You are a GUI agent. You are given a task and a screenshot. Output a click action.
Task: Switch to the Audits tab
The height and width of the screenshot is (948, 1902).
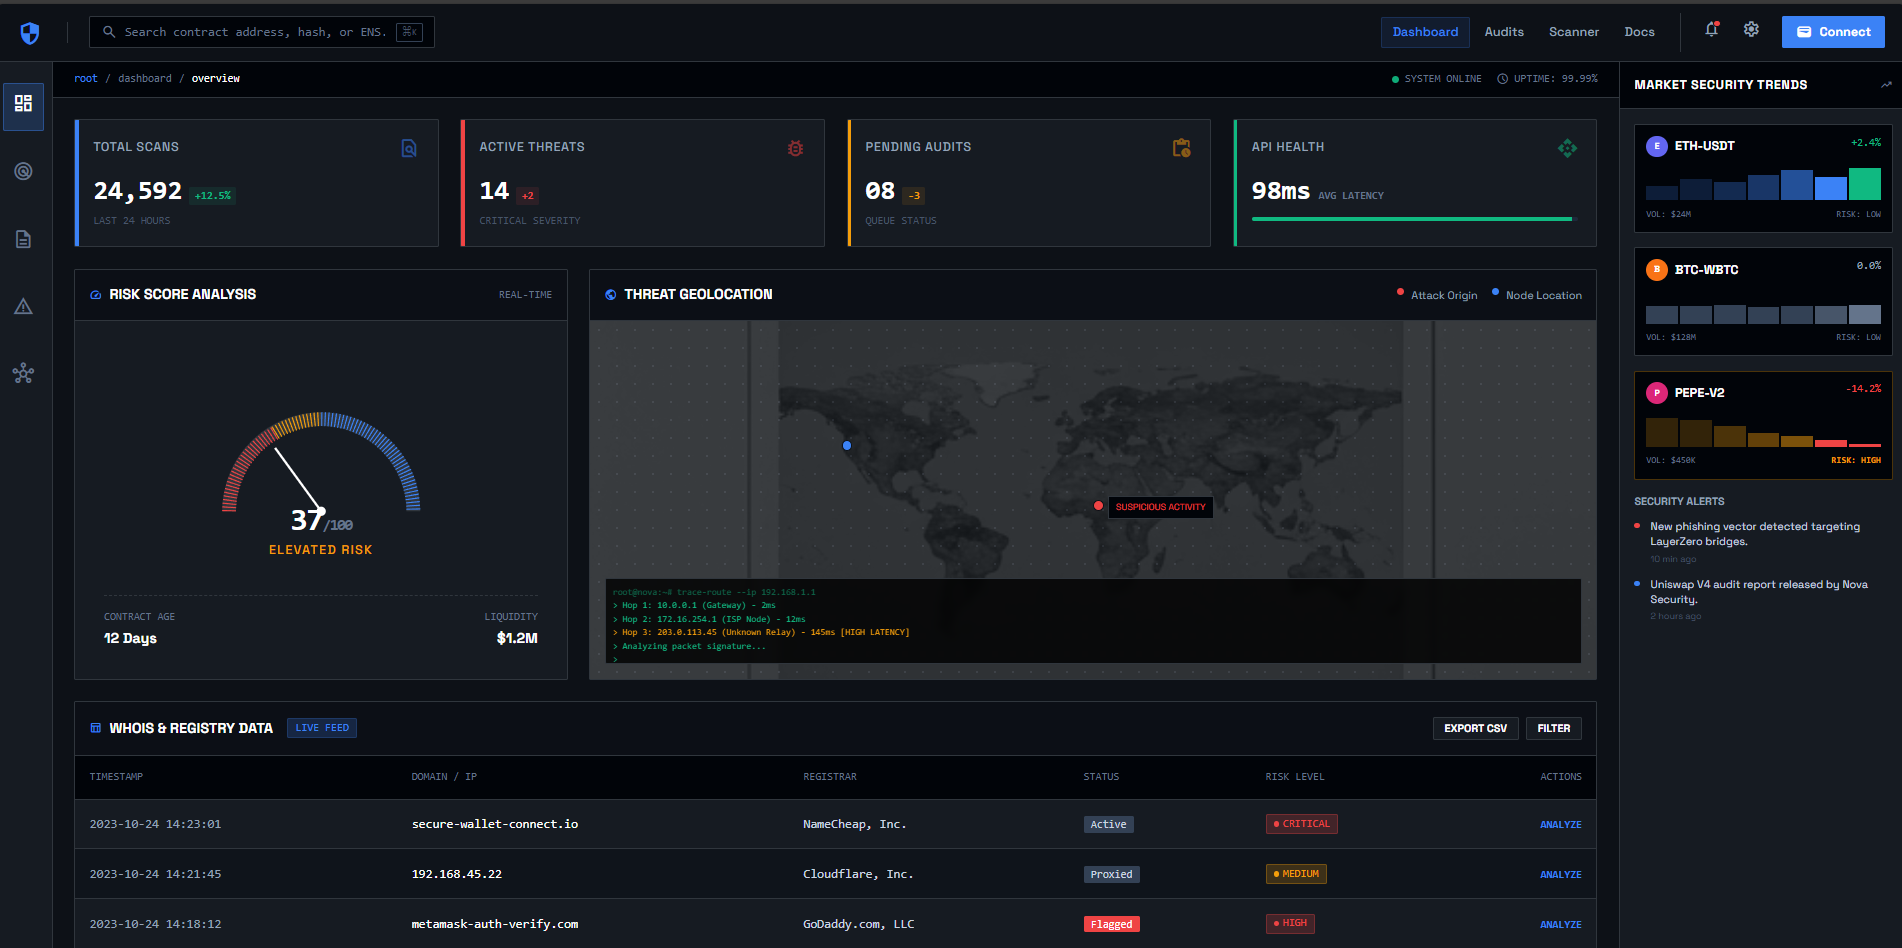tap(1503, 32)
